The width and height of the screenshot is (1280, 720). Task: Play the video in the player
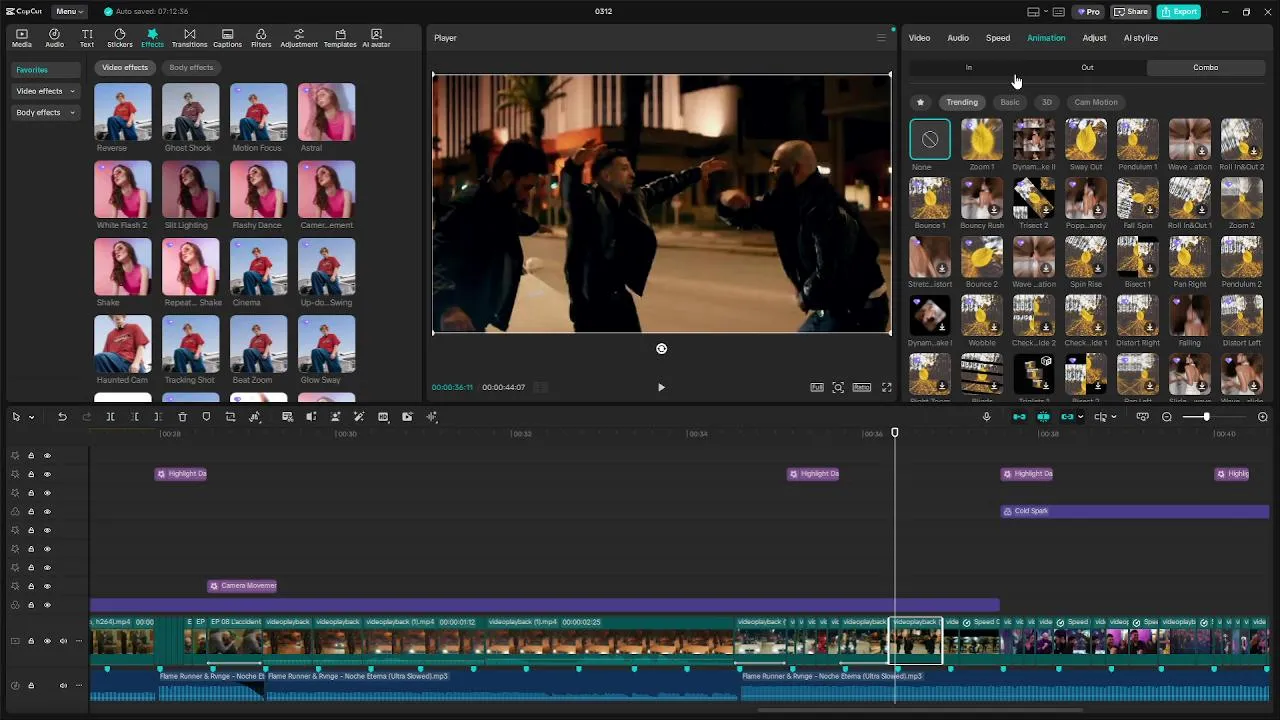pyautogui.click(x=661, y=387)
